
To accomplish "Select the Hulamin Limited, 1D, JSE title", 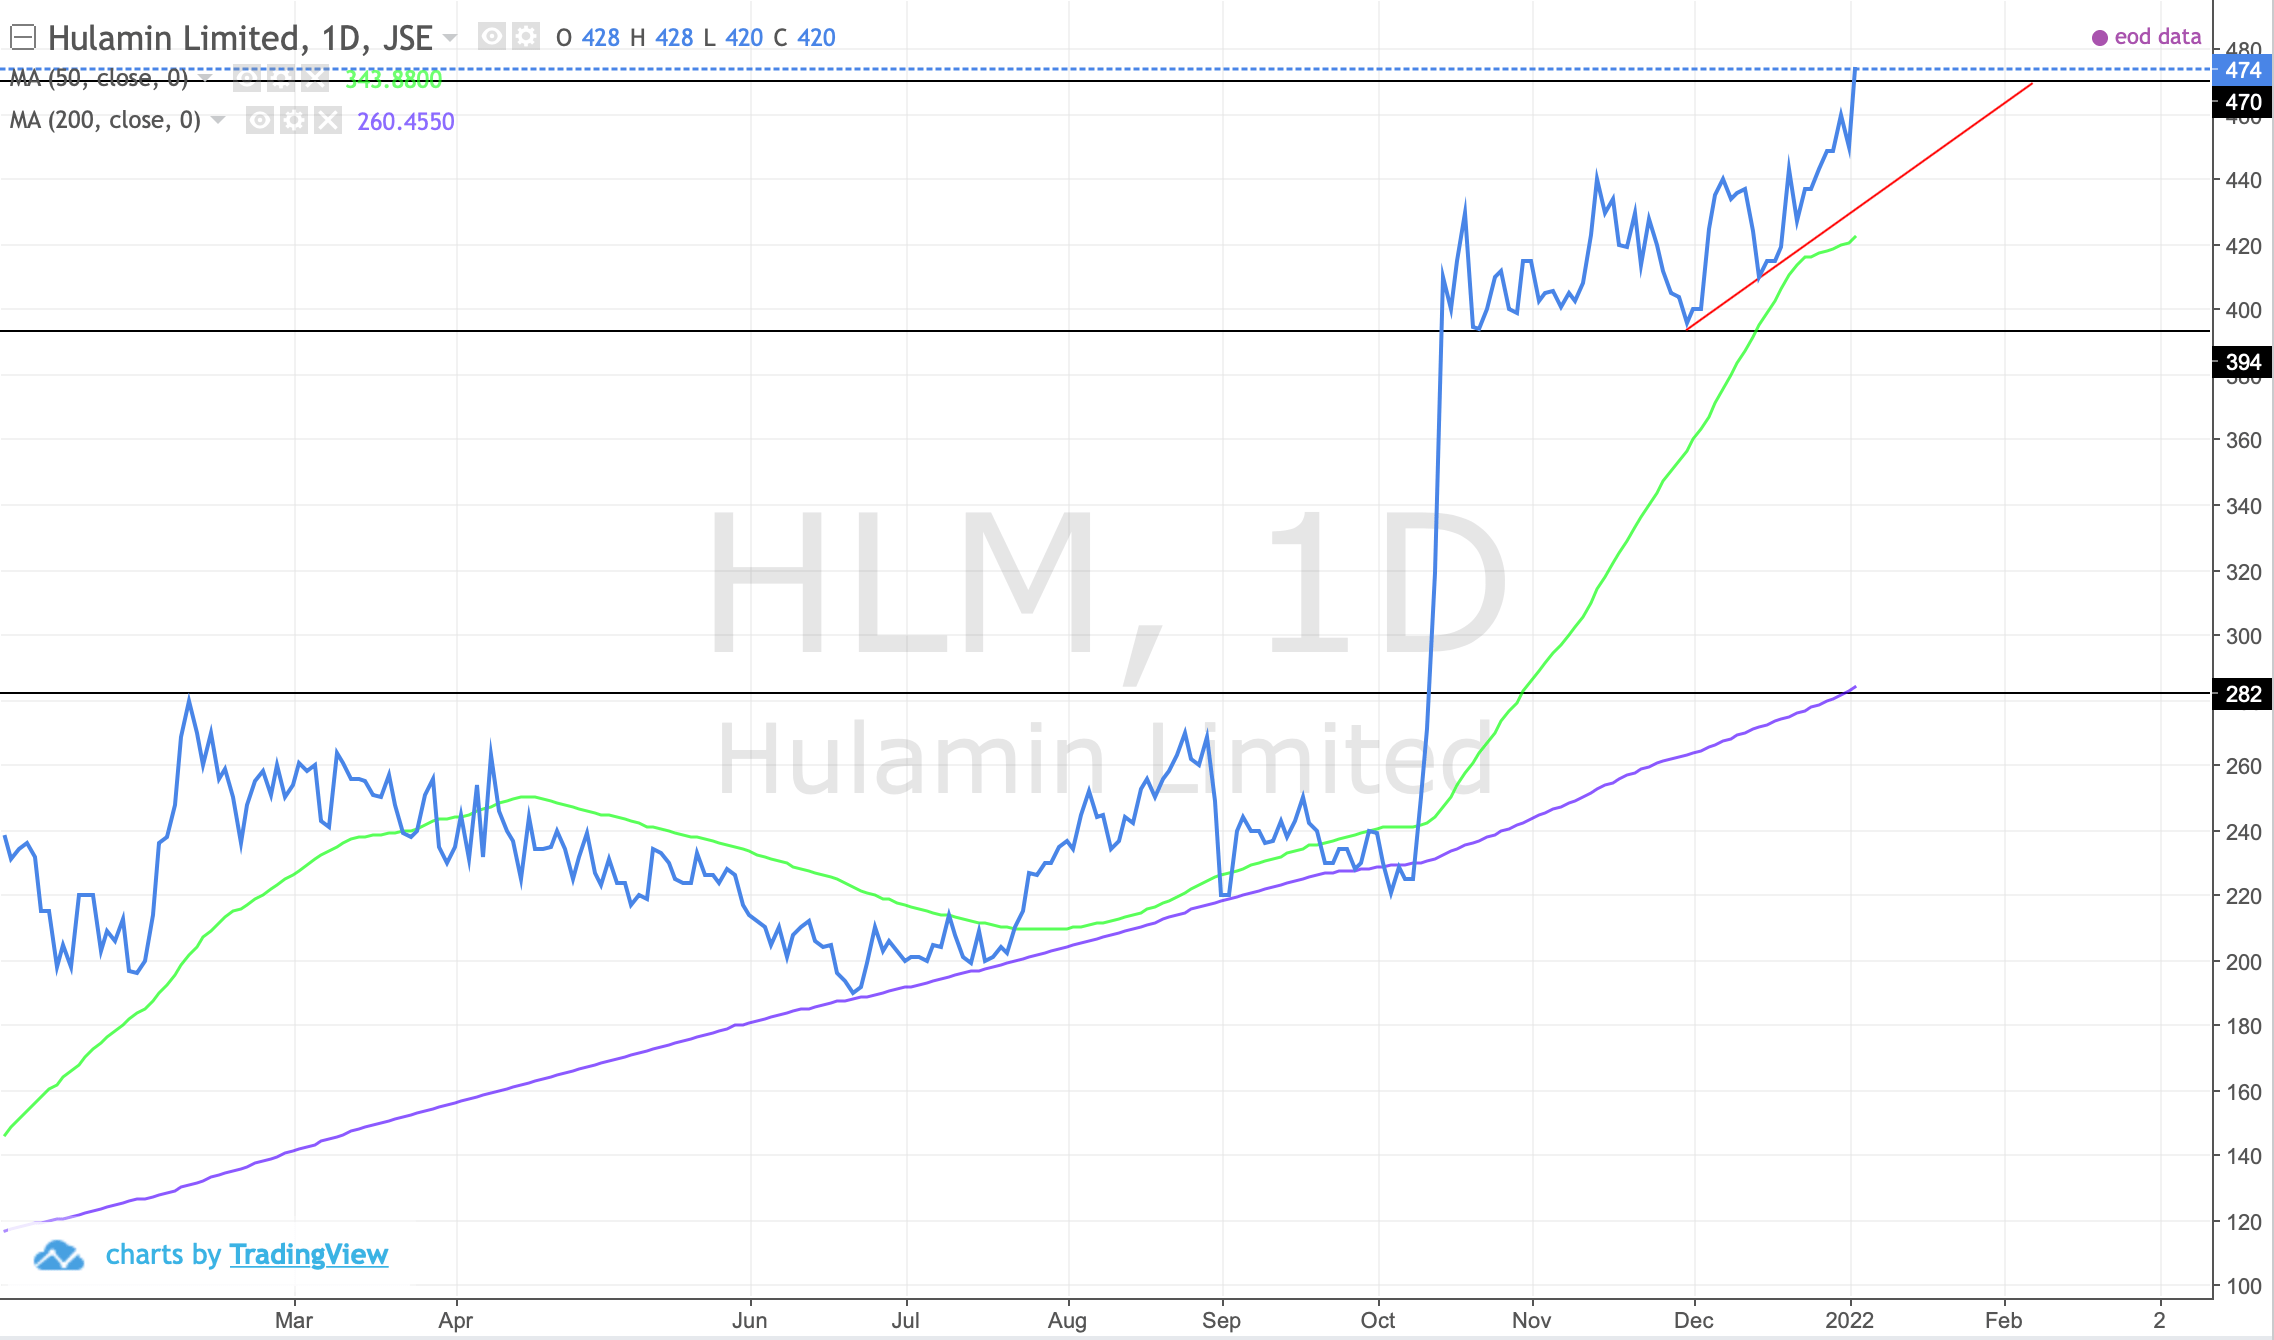I will [x=240, y=38].
